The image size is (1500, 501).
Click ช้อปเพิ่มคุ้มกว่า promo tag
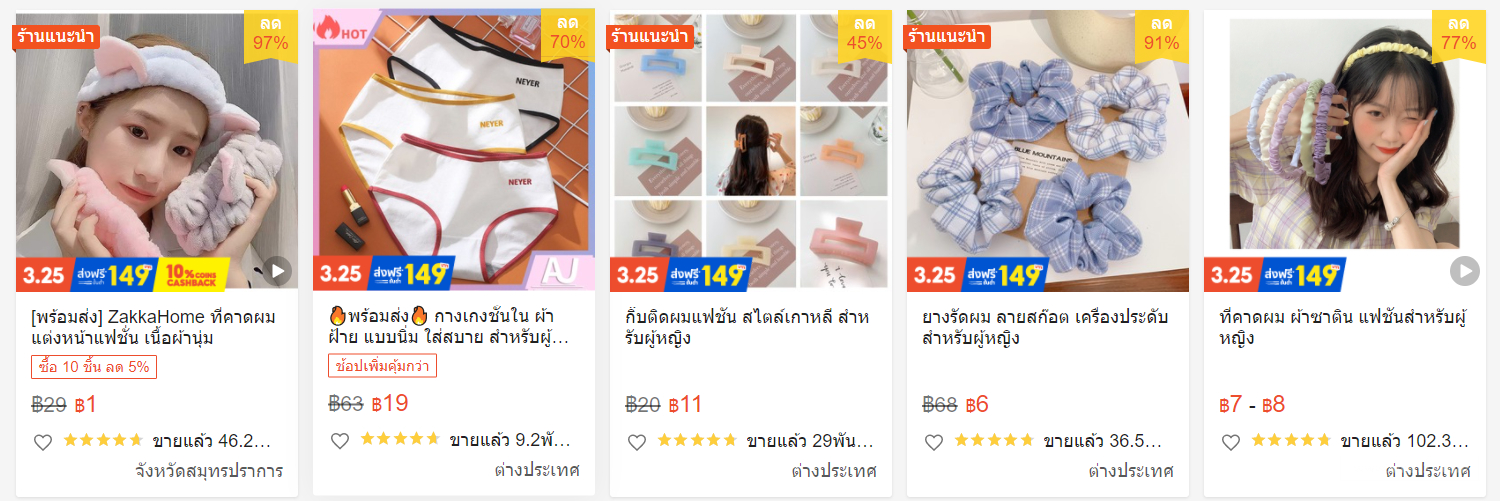pos(382,366)
